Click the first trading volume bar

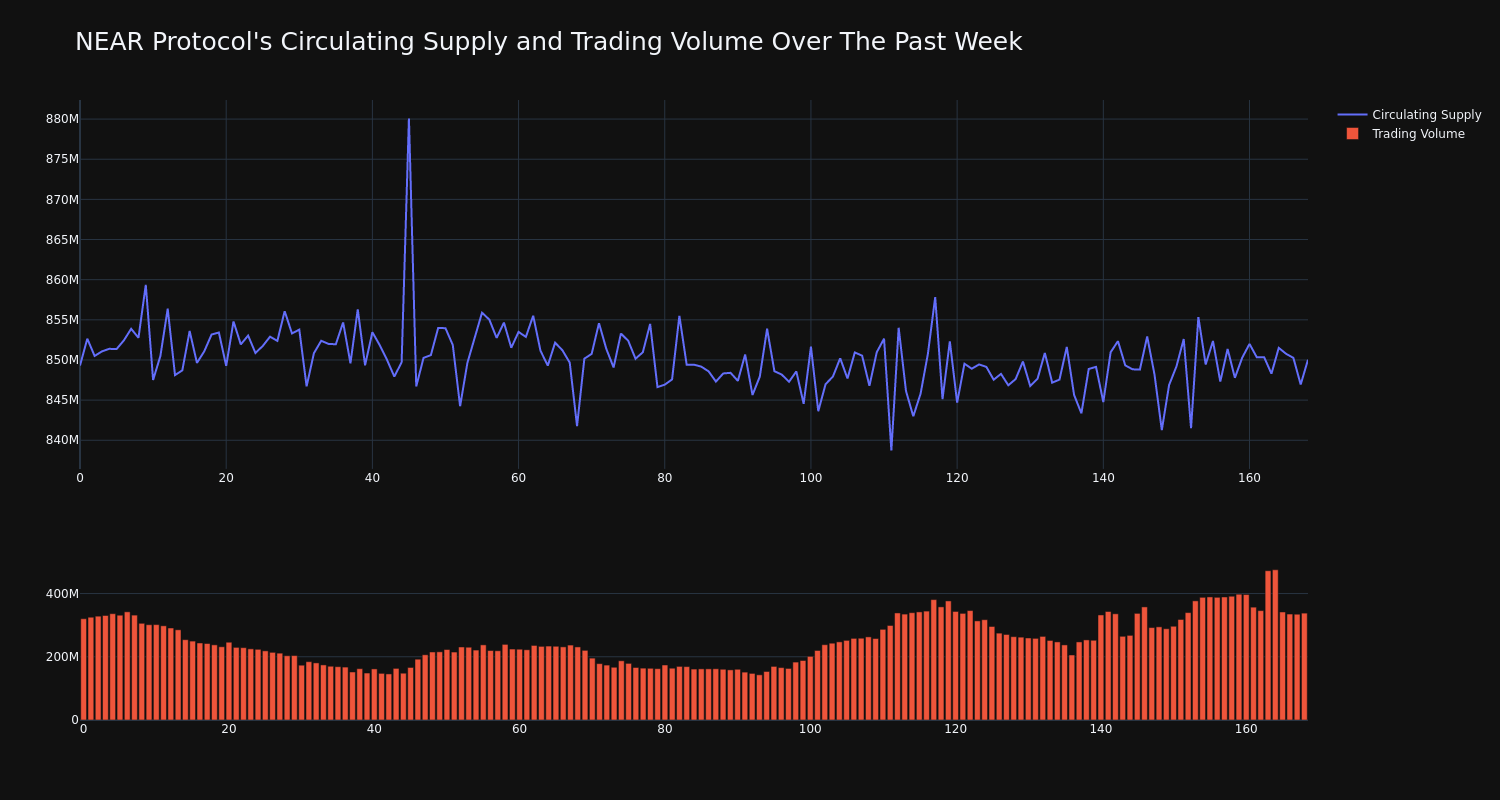pyautogui.click(x=83, y=669)
